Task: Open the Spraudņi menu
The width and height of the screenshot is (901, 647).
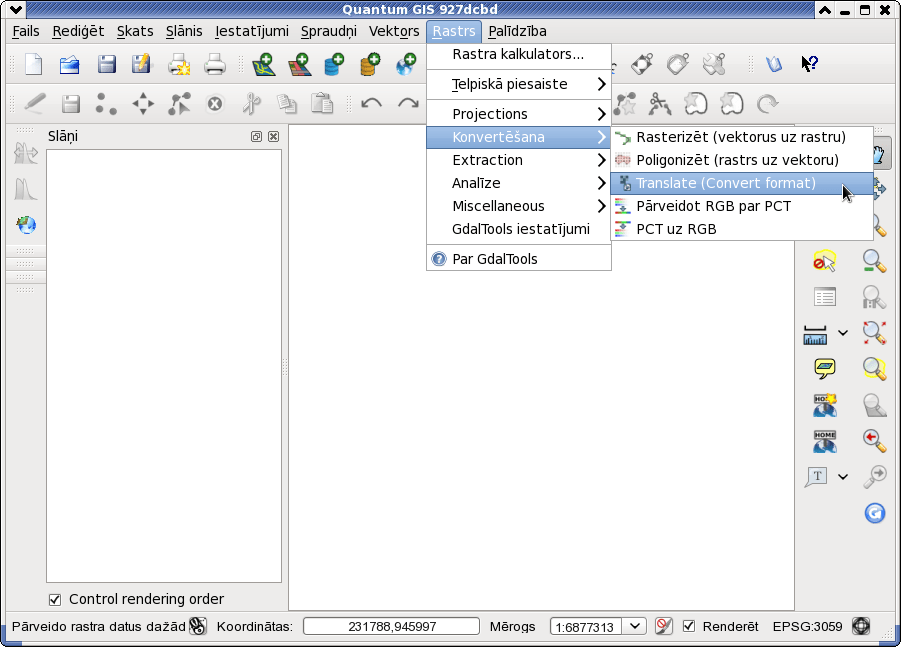Action: [329, 31]
